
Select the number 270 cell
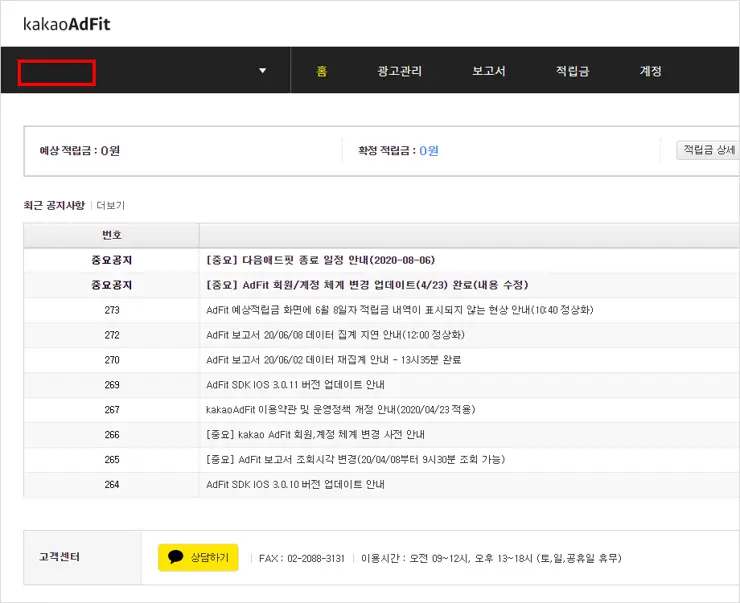[112, 360]
